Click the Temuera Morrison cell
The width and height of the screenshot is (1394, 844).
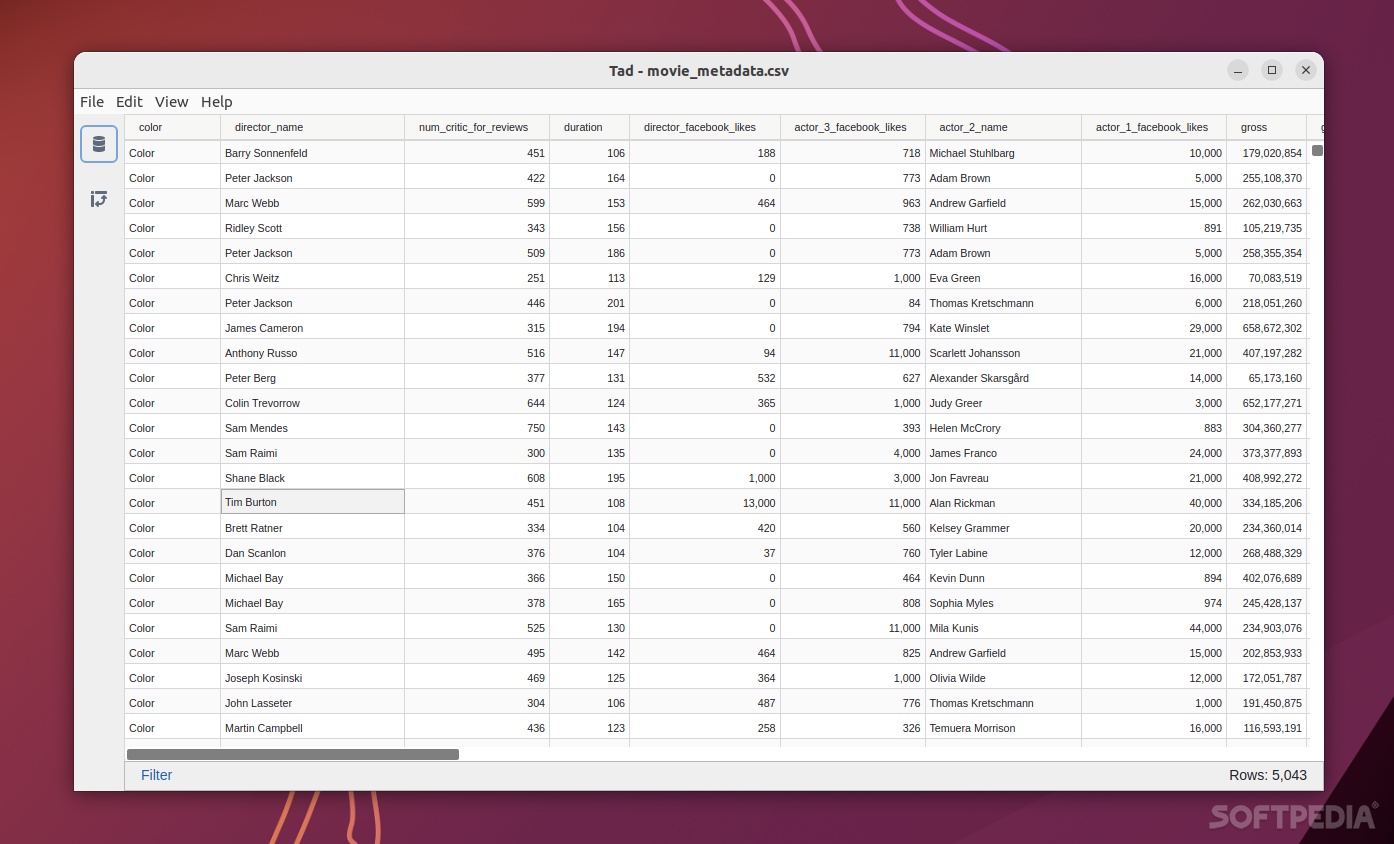(x=1003, y=728)
